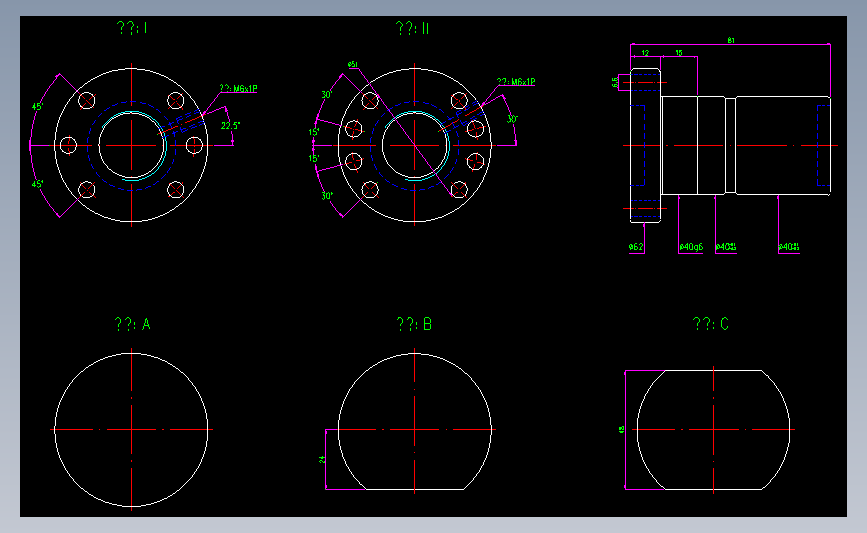Click the ø40g6 diameter label
Image resolution: width=867 pixels, height=533 pixels.
[691, 247]
